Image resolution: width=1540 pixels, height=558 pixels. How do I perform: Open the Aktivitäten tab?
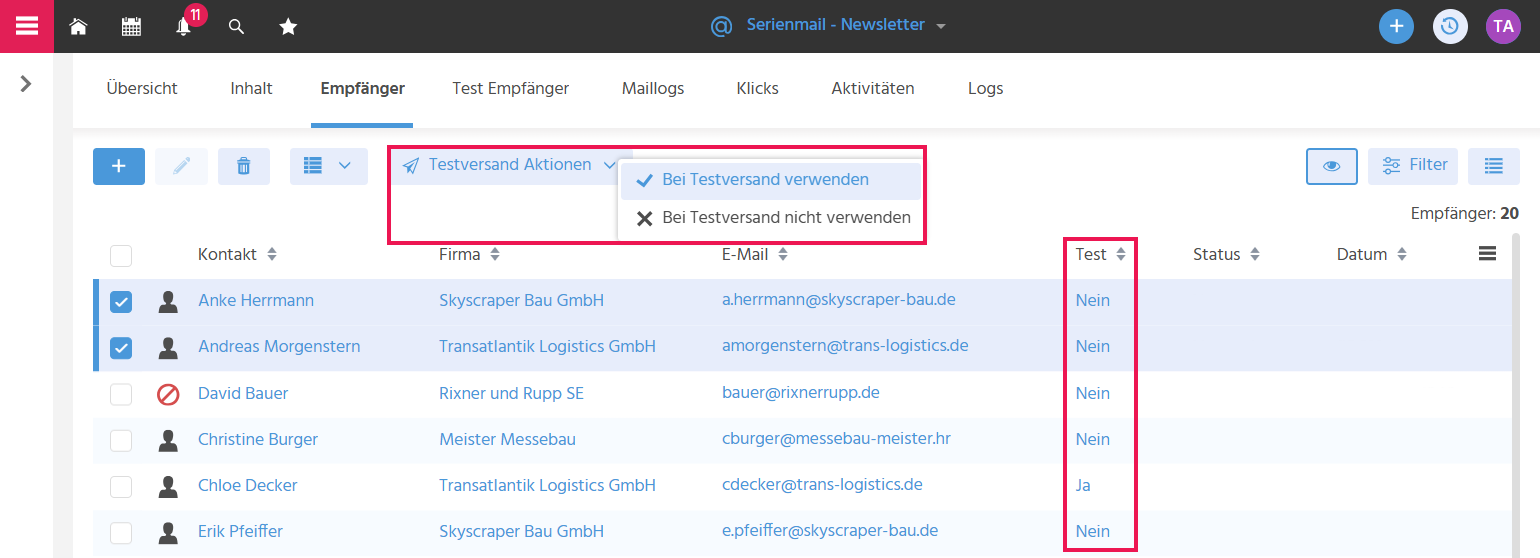click(873, 88)
